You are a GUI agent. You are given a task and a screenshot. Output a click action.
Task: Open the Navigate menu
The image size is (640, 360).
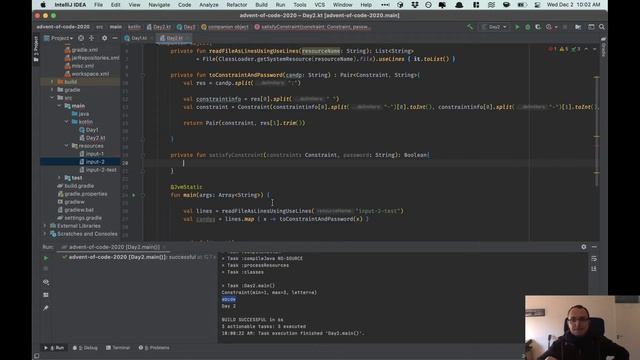159,5
